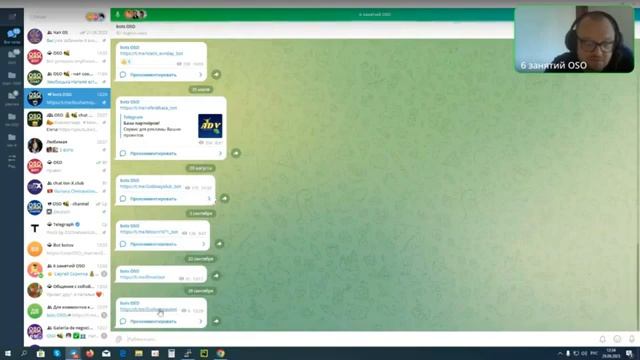Forward the post dated 3 сентября

tap(219, 244)
